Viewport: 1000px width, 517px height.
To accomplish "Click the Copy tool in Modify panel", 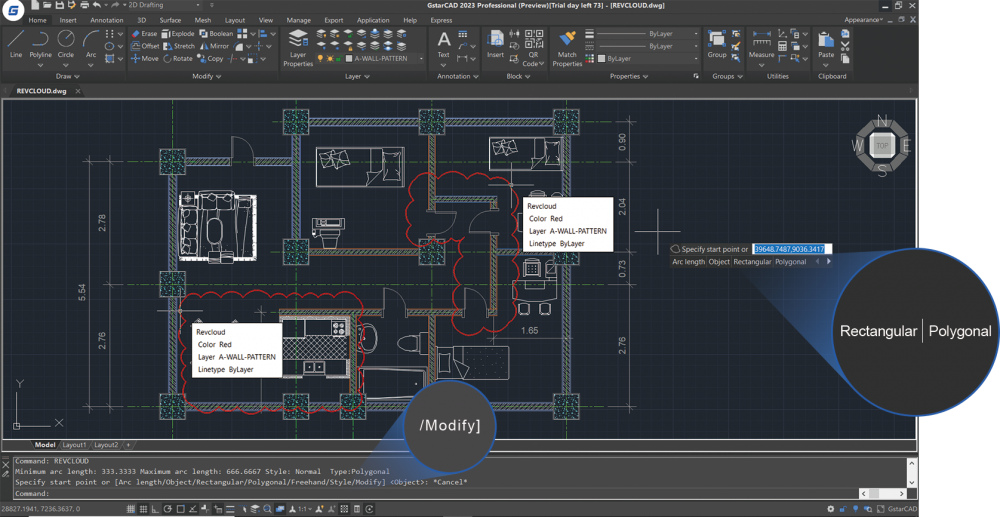I will pos(210,58).
